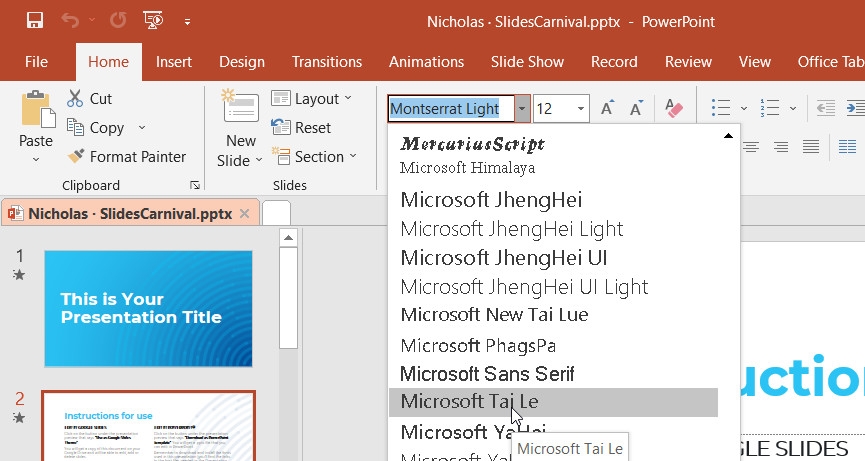This screenshot has height=461, width=865.
Task: Switch to the Design tab
Action: pos(242,62)
